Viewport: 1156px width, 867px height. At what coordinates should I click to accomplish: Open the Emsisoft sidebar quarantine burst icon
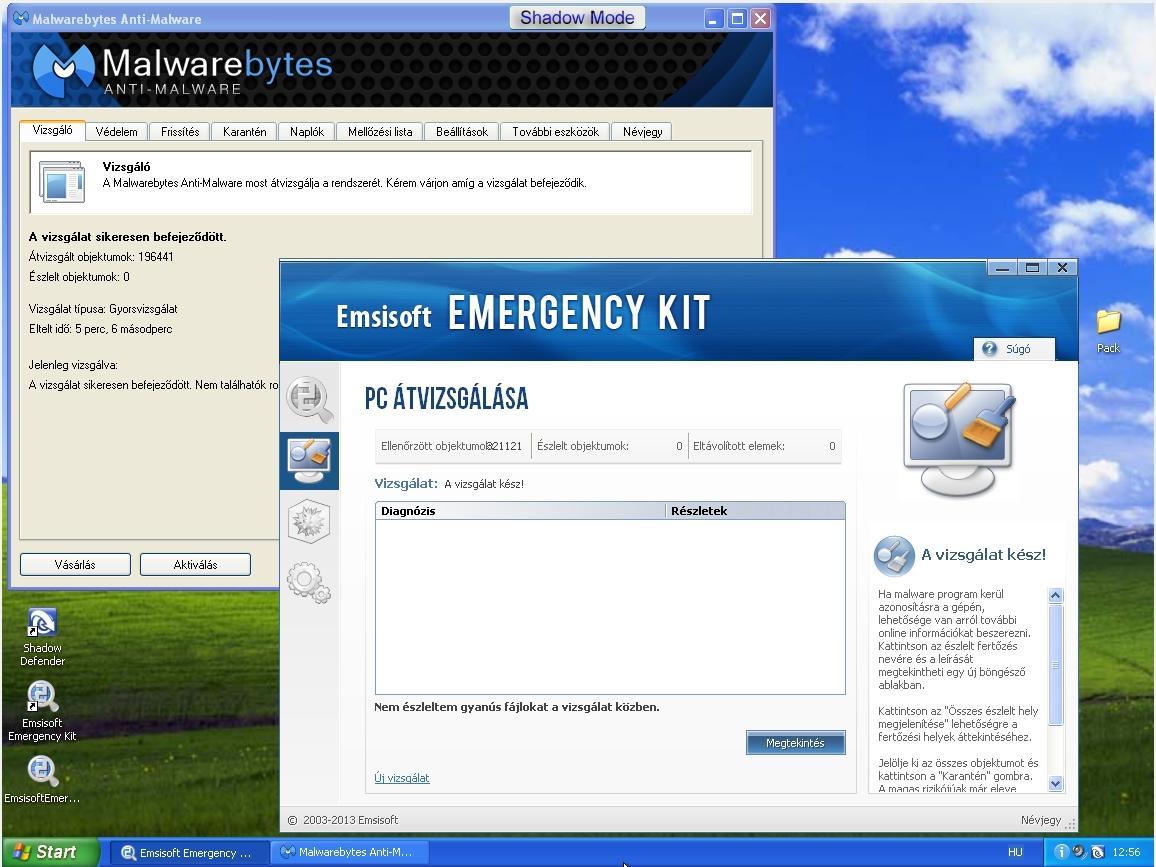coord(310,520)
